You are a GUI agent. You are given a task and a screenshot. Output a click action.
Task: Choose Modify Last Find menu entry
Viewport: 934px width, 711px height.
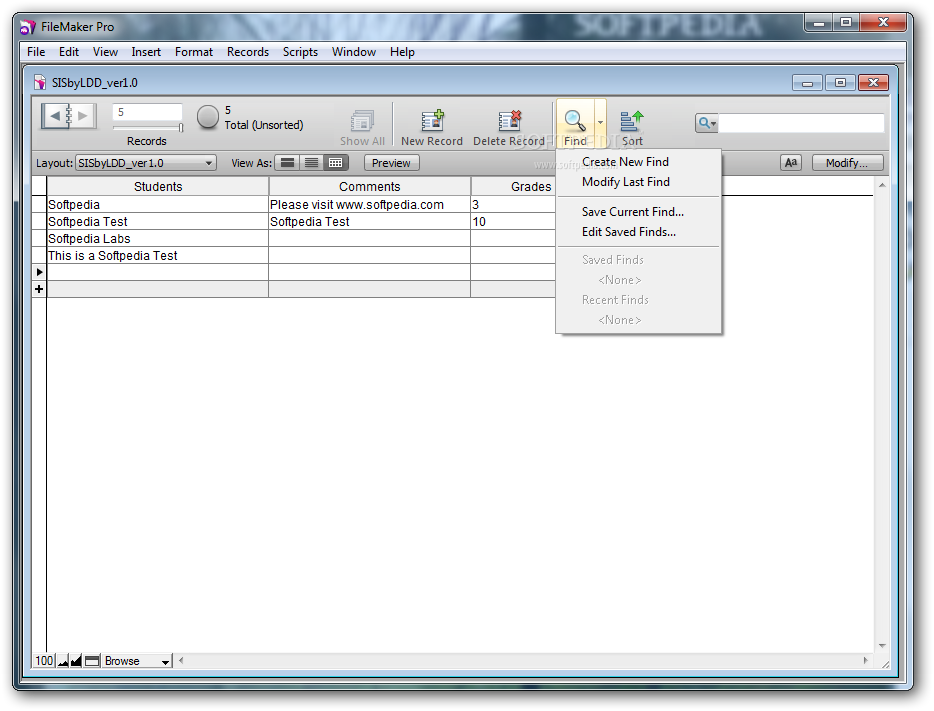pyautogui.click(x=626, y=182)
